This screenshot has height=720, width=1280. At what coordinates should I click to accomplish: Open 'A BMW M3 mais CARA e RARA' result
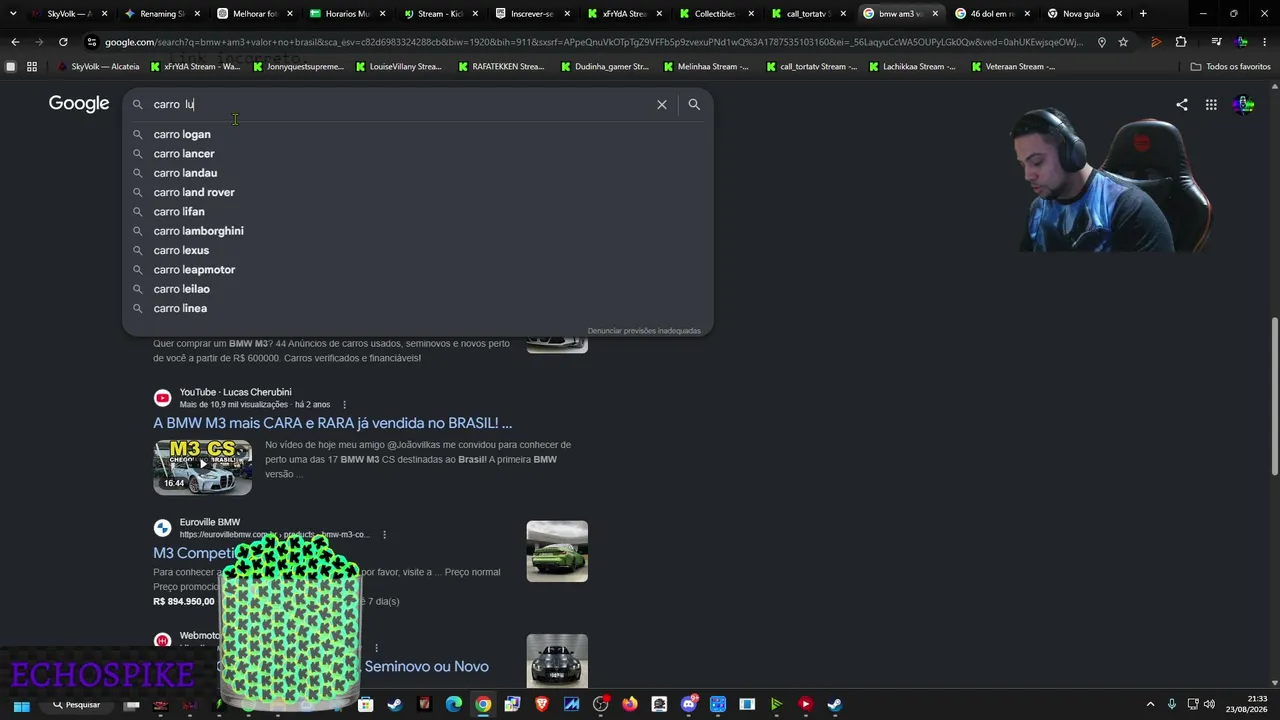[332, 423]
